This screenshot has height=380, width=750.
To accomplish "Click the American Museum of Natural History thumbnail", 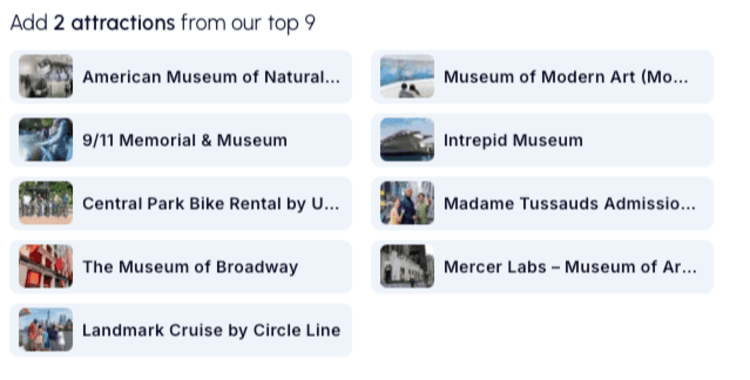I will coord(46,76).
